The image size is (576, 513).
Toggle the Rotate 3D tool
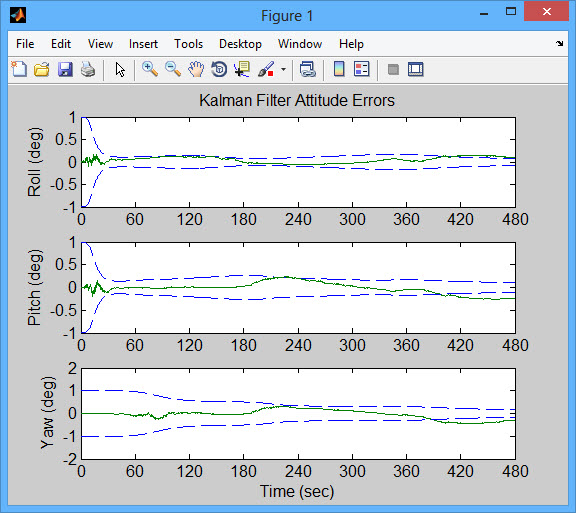click(219, 69)
